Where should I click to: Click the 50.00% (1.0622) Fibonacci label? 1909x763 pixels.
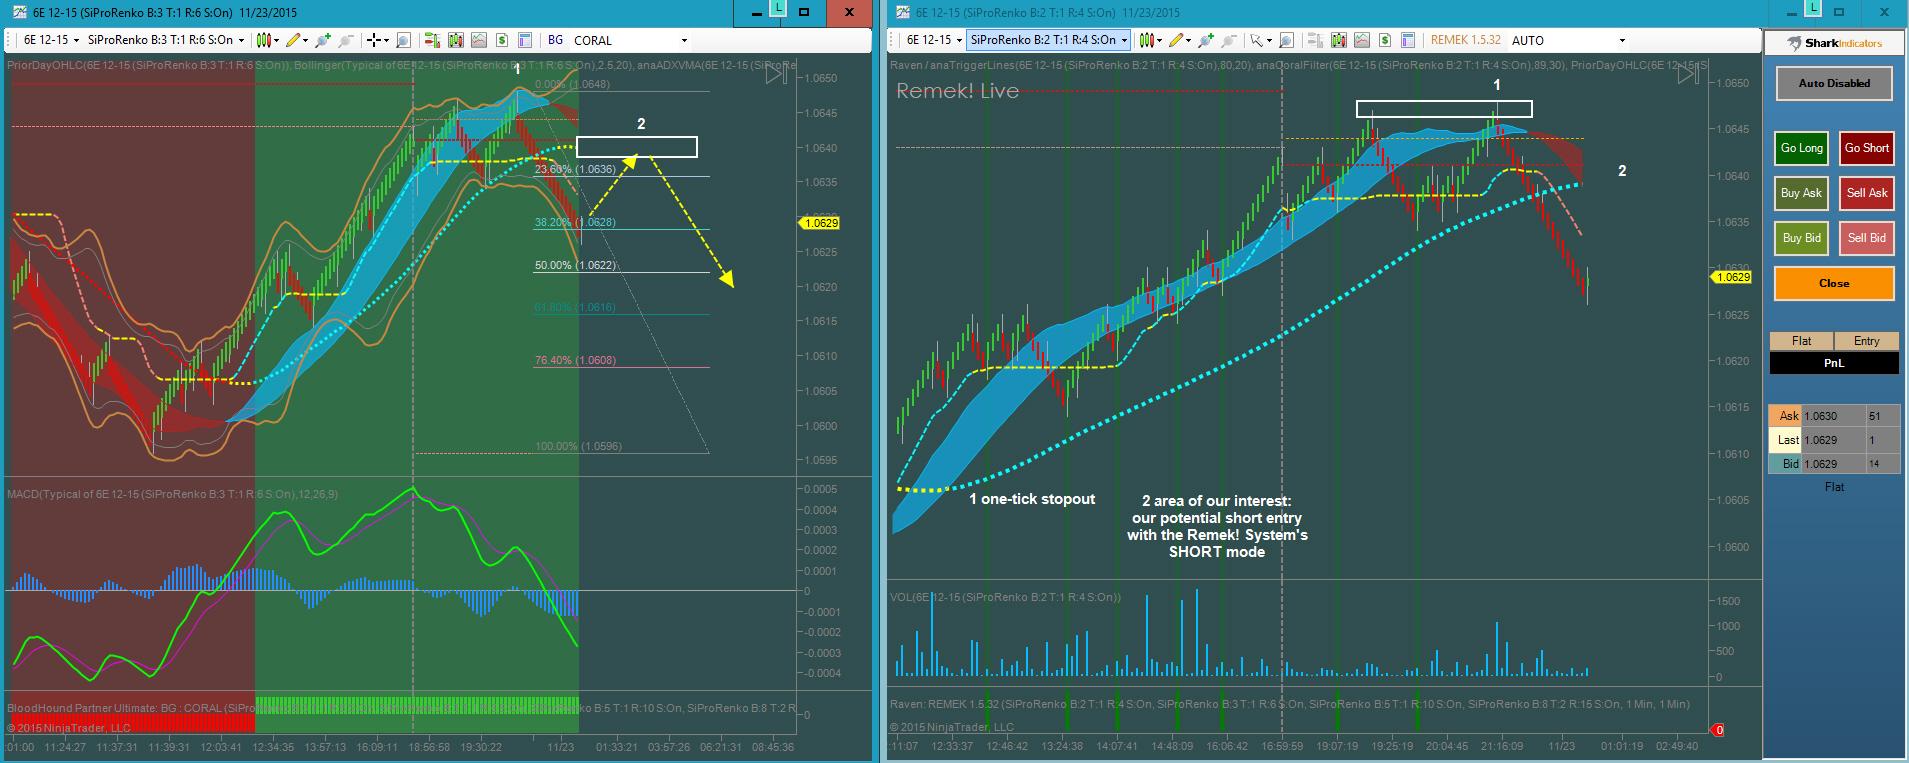(x=575, y=265)
